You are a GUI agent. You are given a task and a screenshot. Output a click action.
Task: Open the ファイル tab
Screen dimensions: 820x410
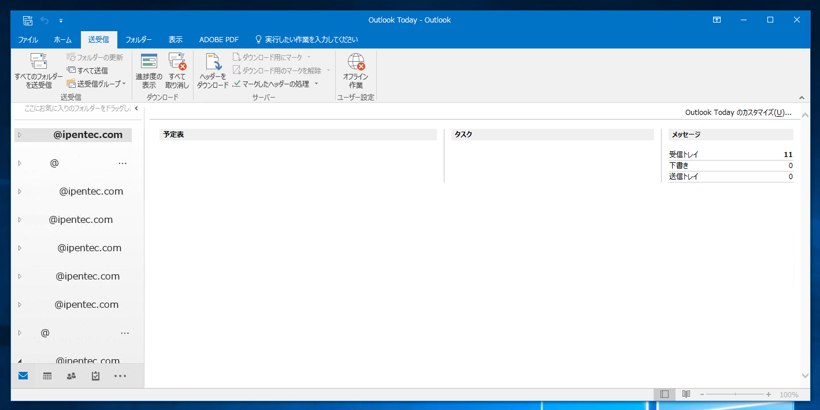click(28, 40)
